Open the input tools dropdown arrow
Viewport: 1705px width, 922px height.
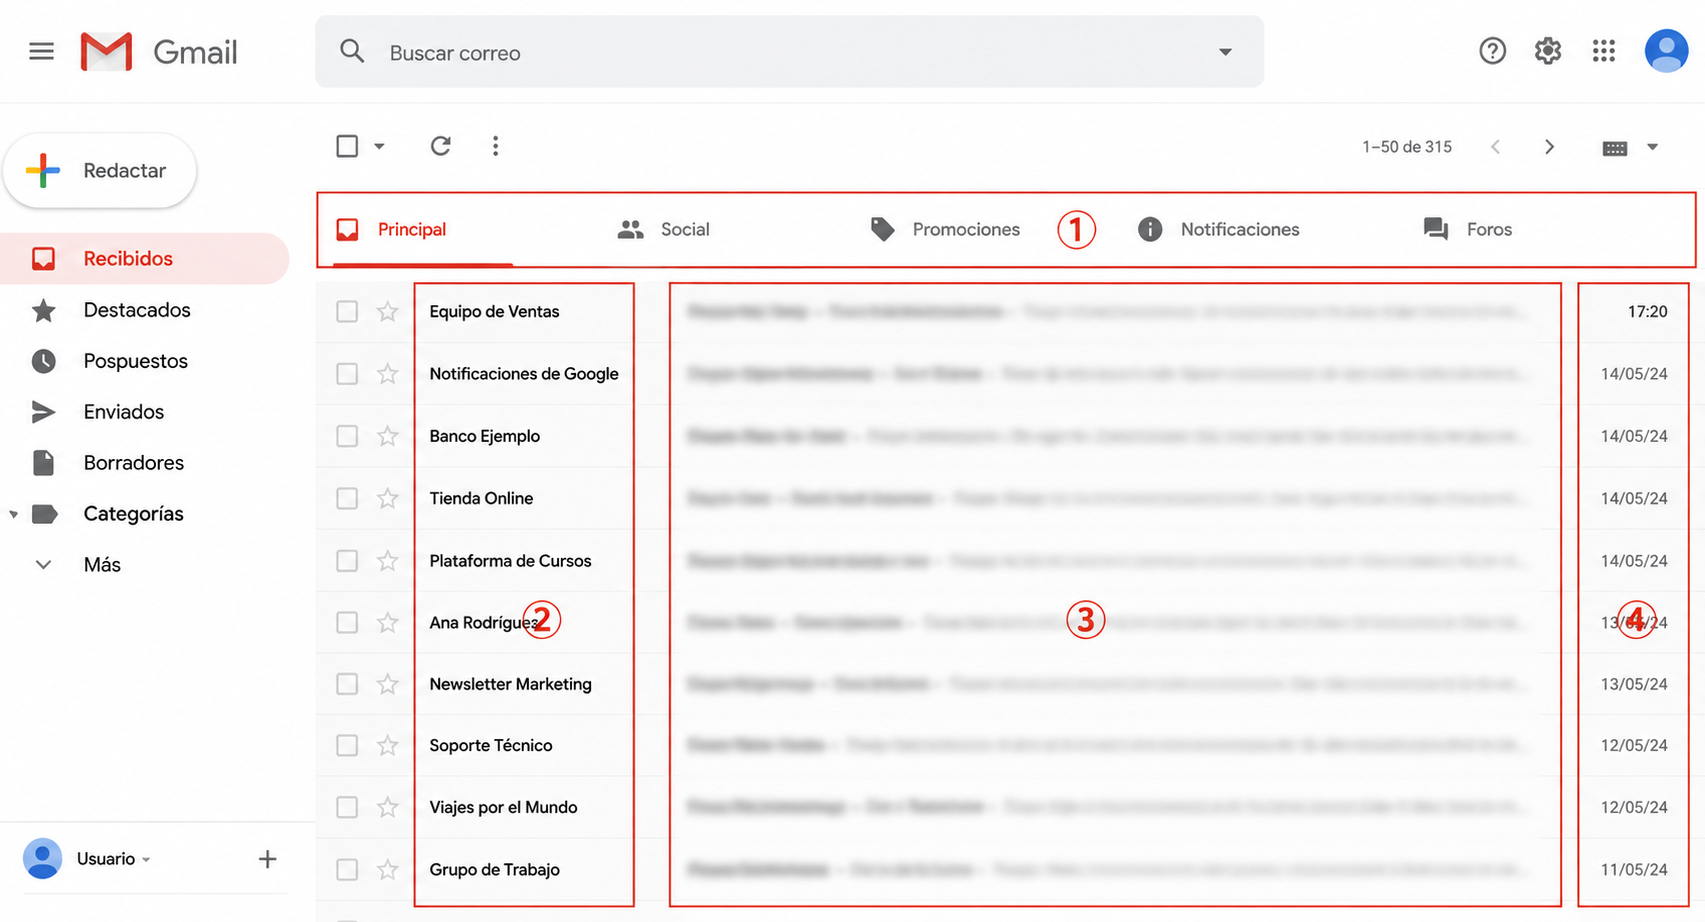pyautogui.click(x=1652, y=147)
